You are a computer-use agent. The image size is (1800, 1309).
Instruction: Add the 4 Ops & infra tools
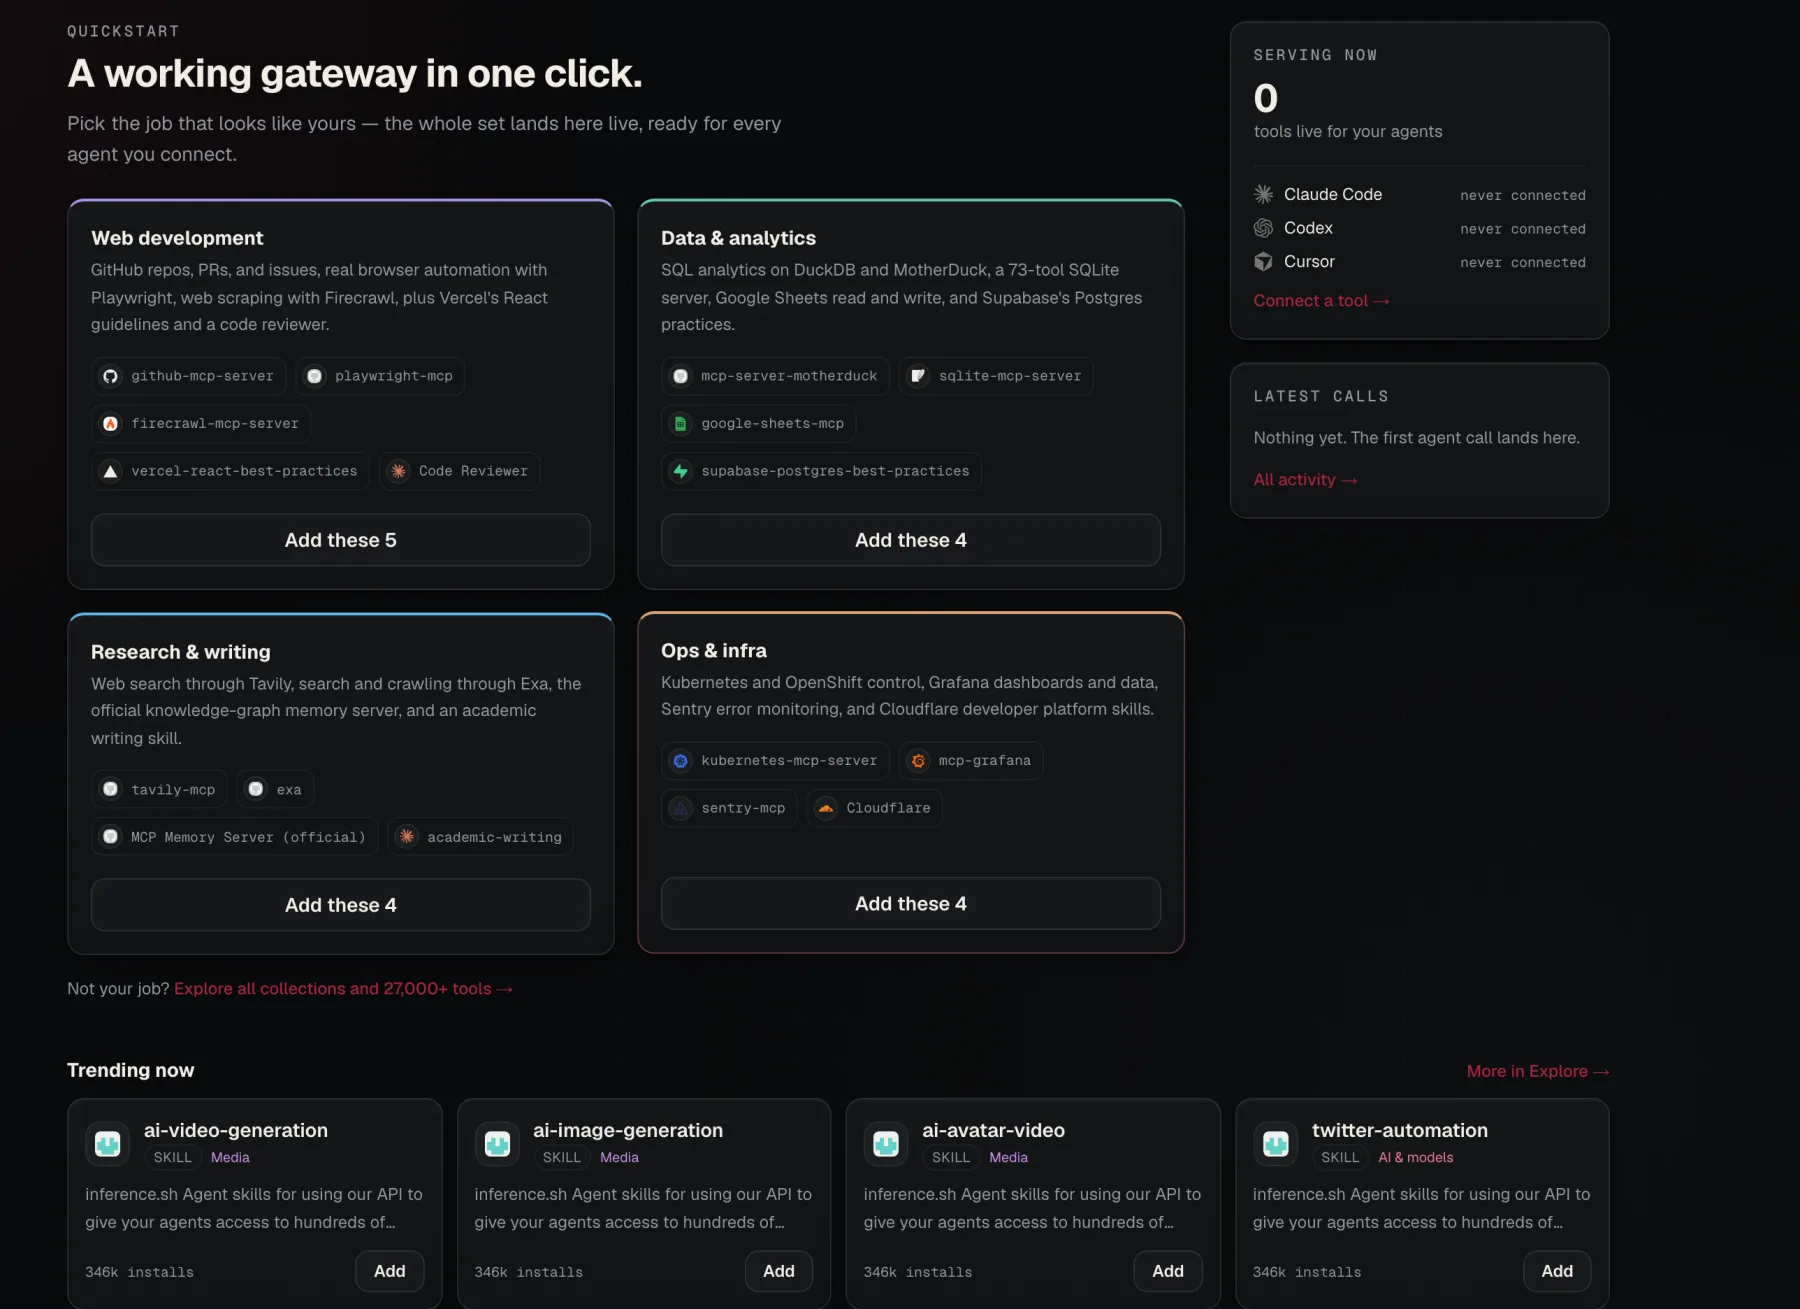(x=911, y=904)
